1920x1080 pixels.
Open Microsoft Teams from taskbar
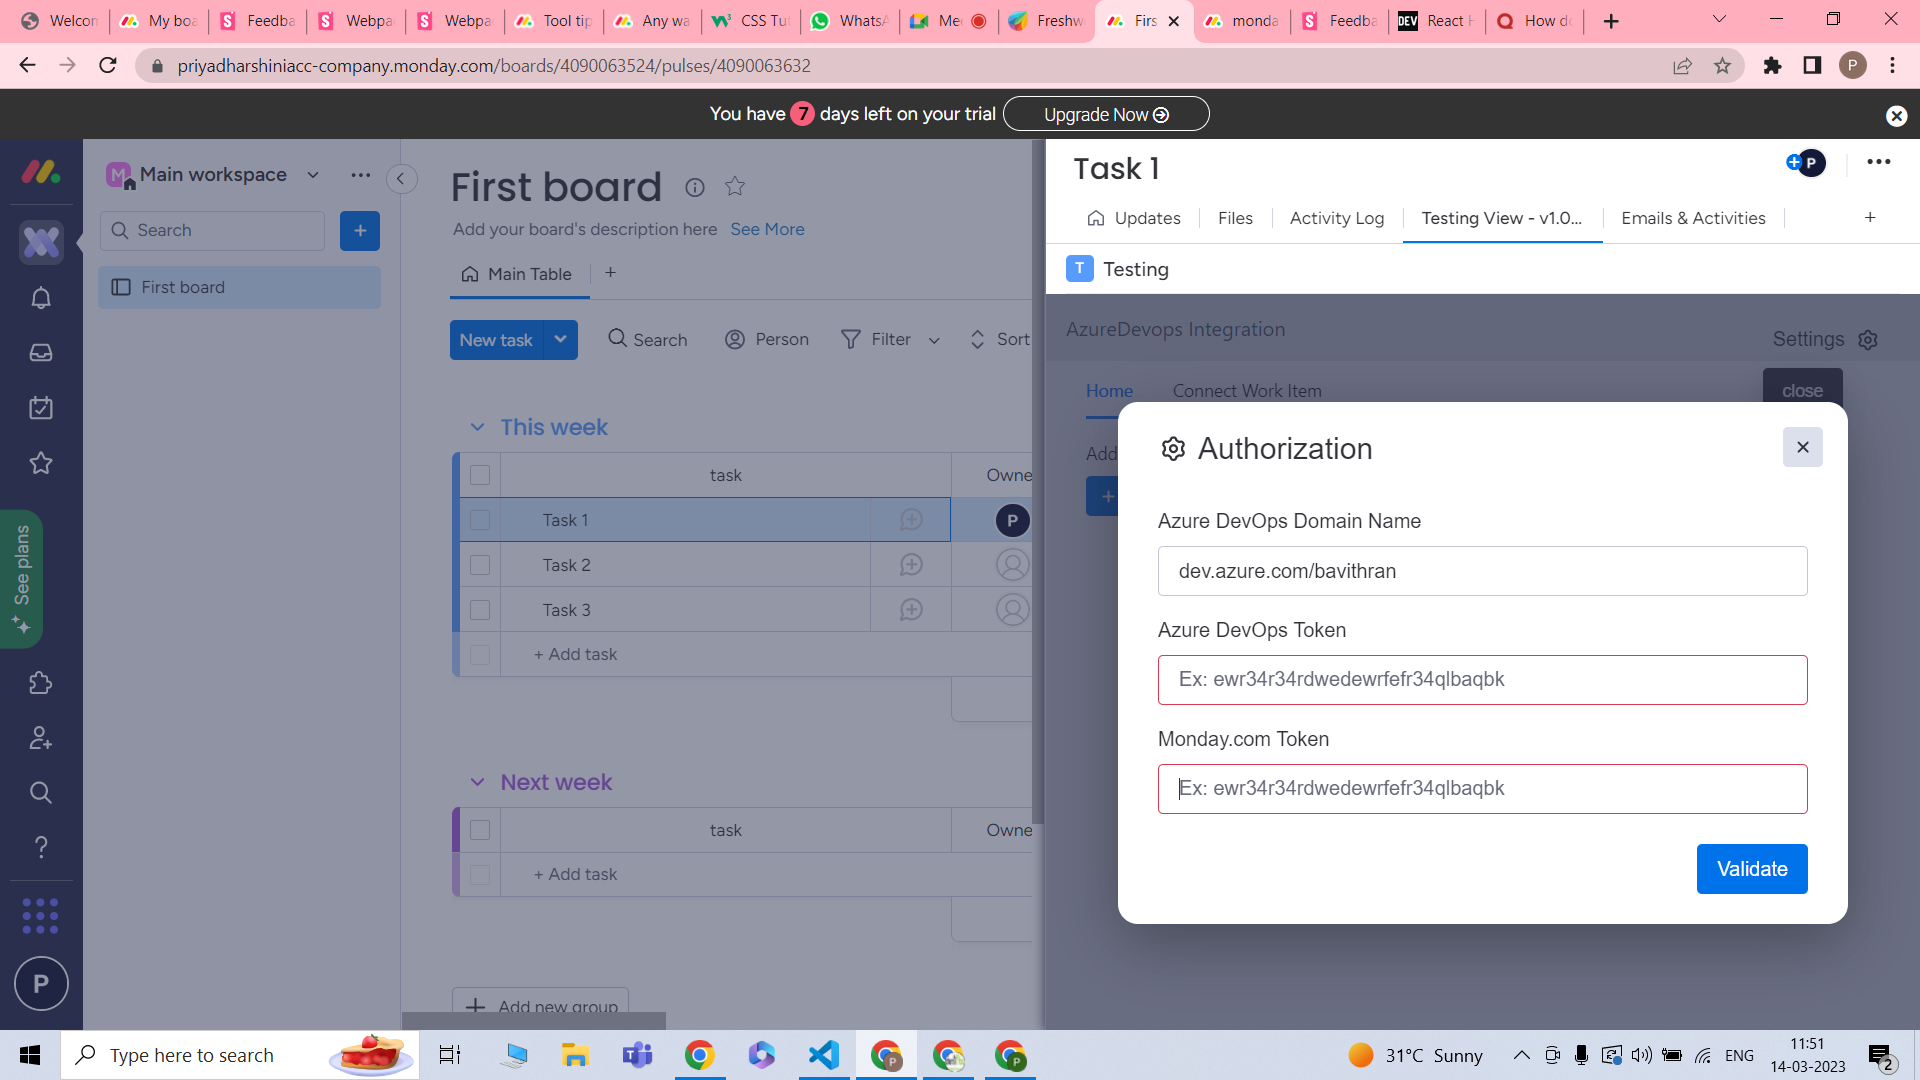(637, 1055)
